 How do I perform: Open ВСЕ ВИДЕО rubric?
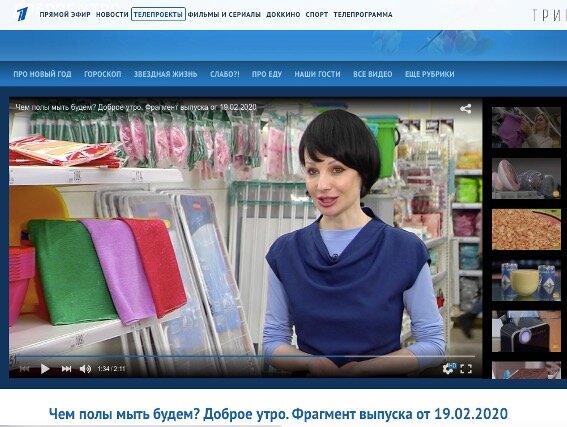373,74
